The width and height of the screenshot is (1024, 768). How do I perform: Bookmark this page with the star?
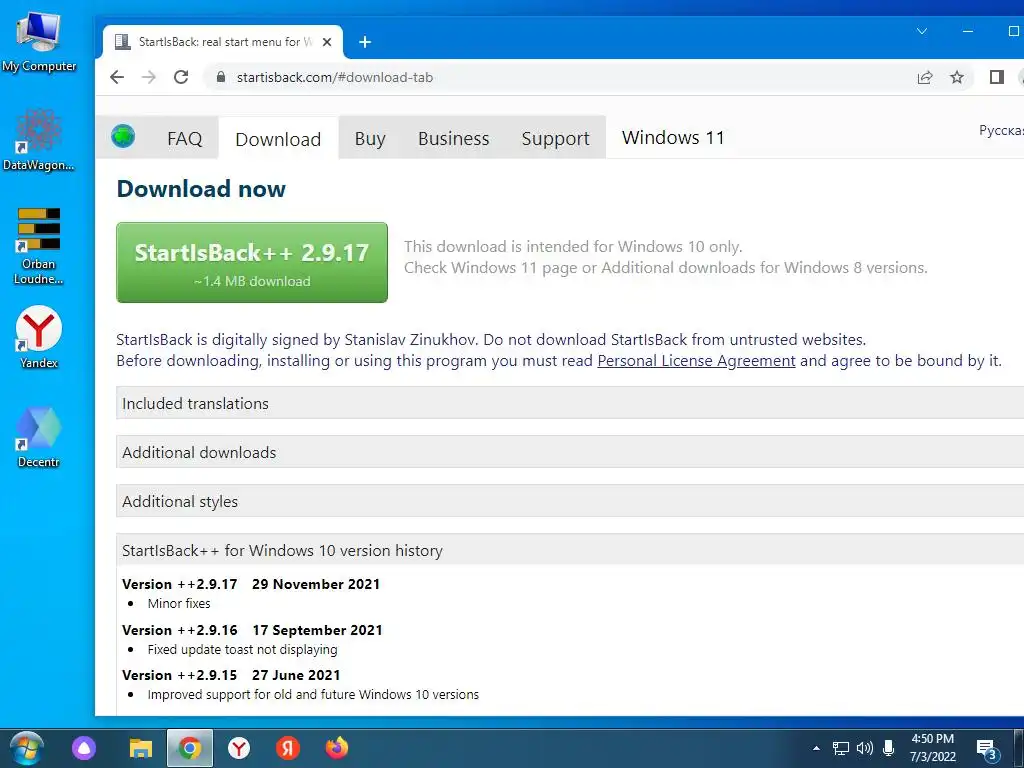[957, 77]
